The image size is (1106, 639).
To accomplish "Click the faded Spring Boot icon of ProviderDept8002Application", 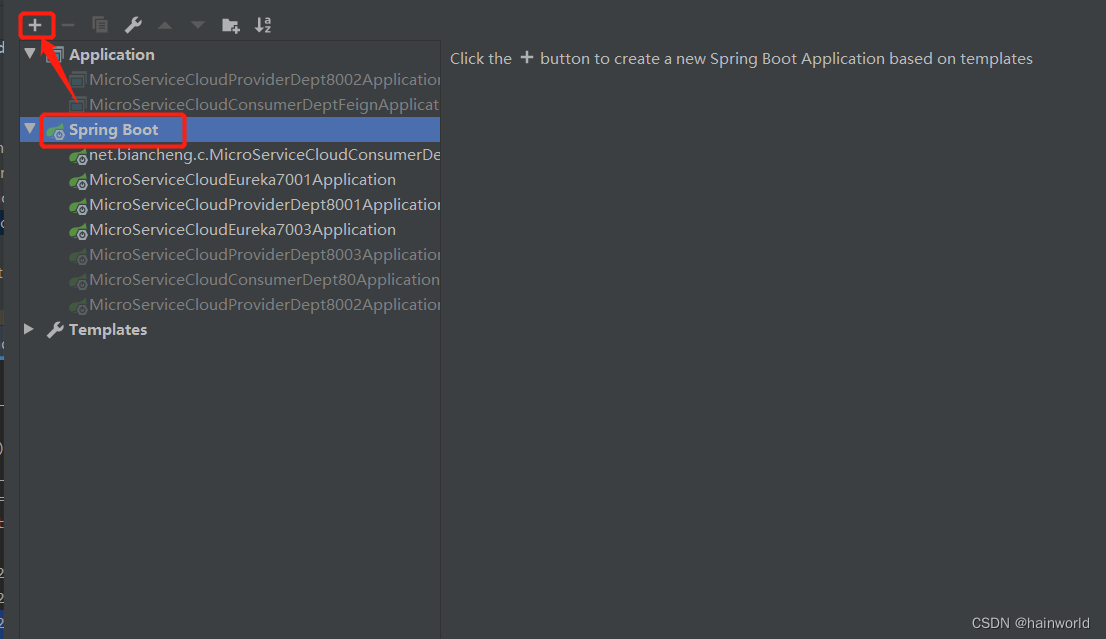I will click(78, 307).
